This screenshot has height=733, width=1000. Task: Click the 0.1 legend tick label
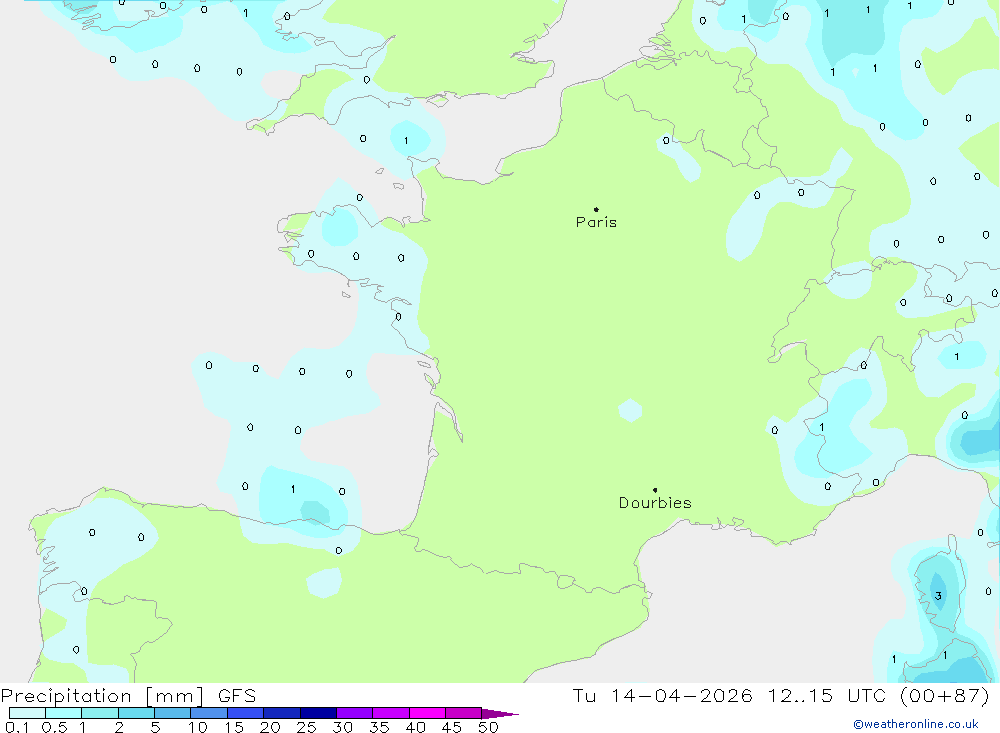tap(17, 727)
